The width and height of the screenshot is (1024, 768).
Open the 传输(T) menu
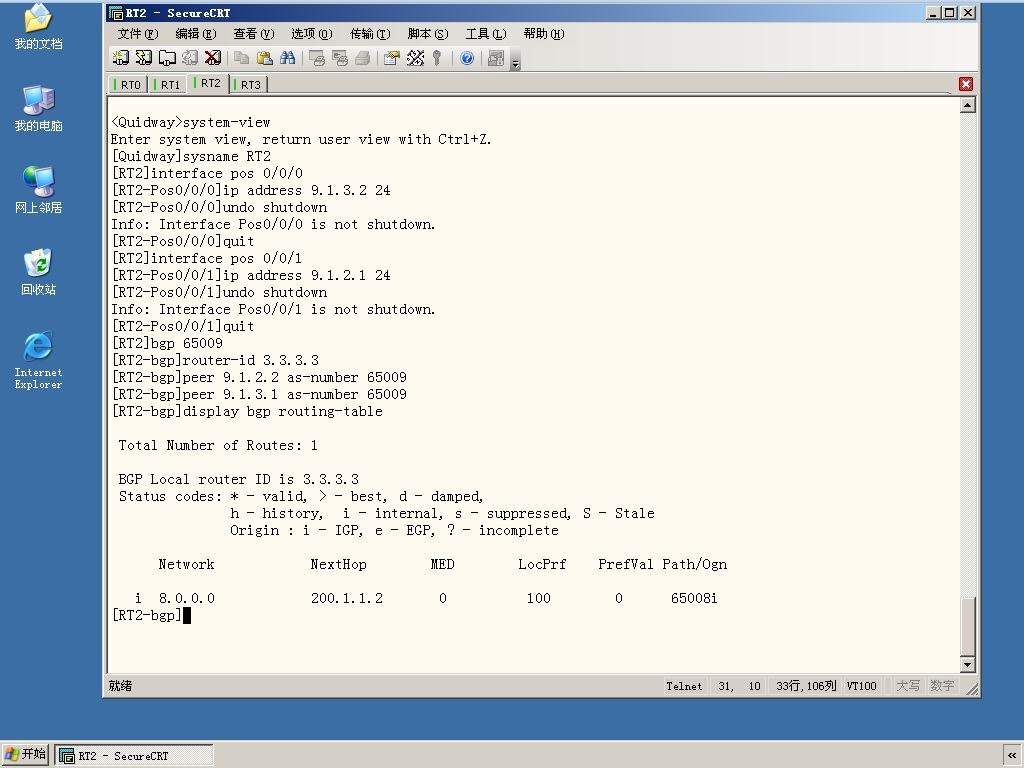(370, 34)
